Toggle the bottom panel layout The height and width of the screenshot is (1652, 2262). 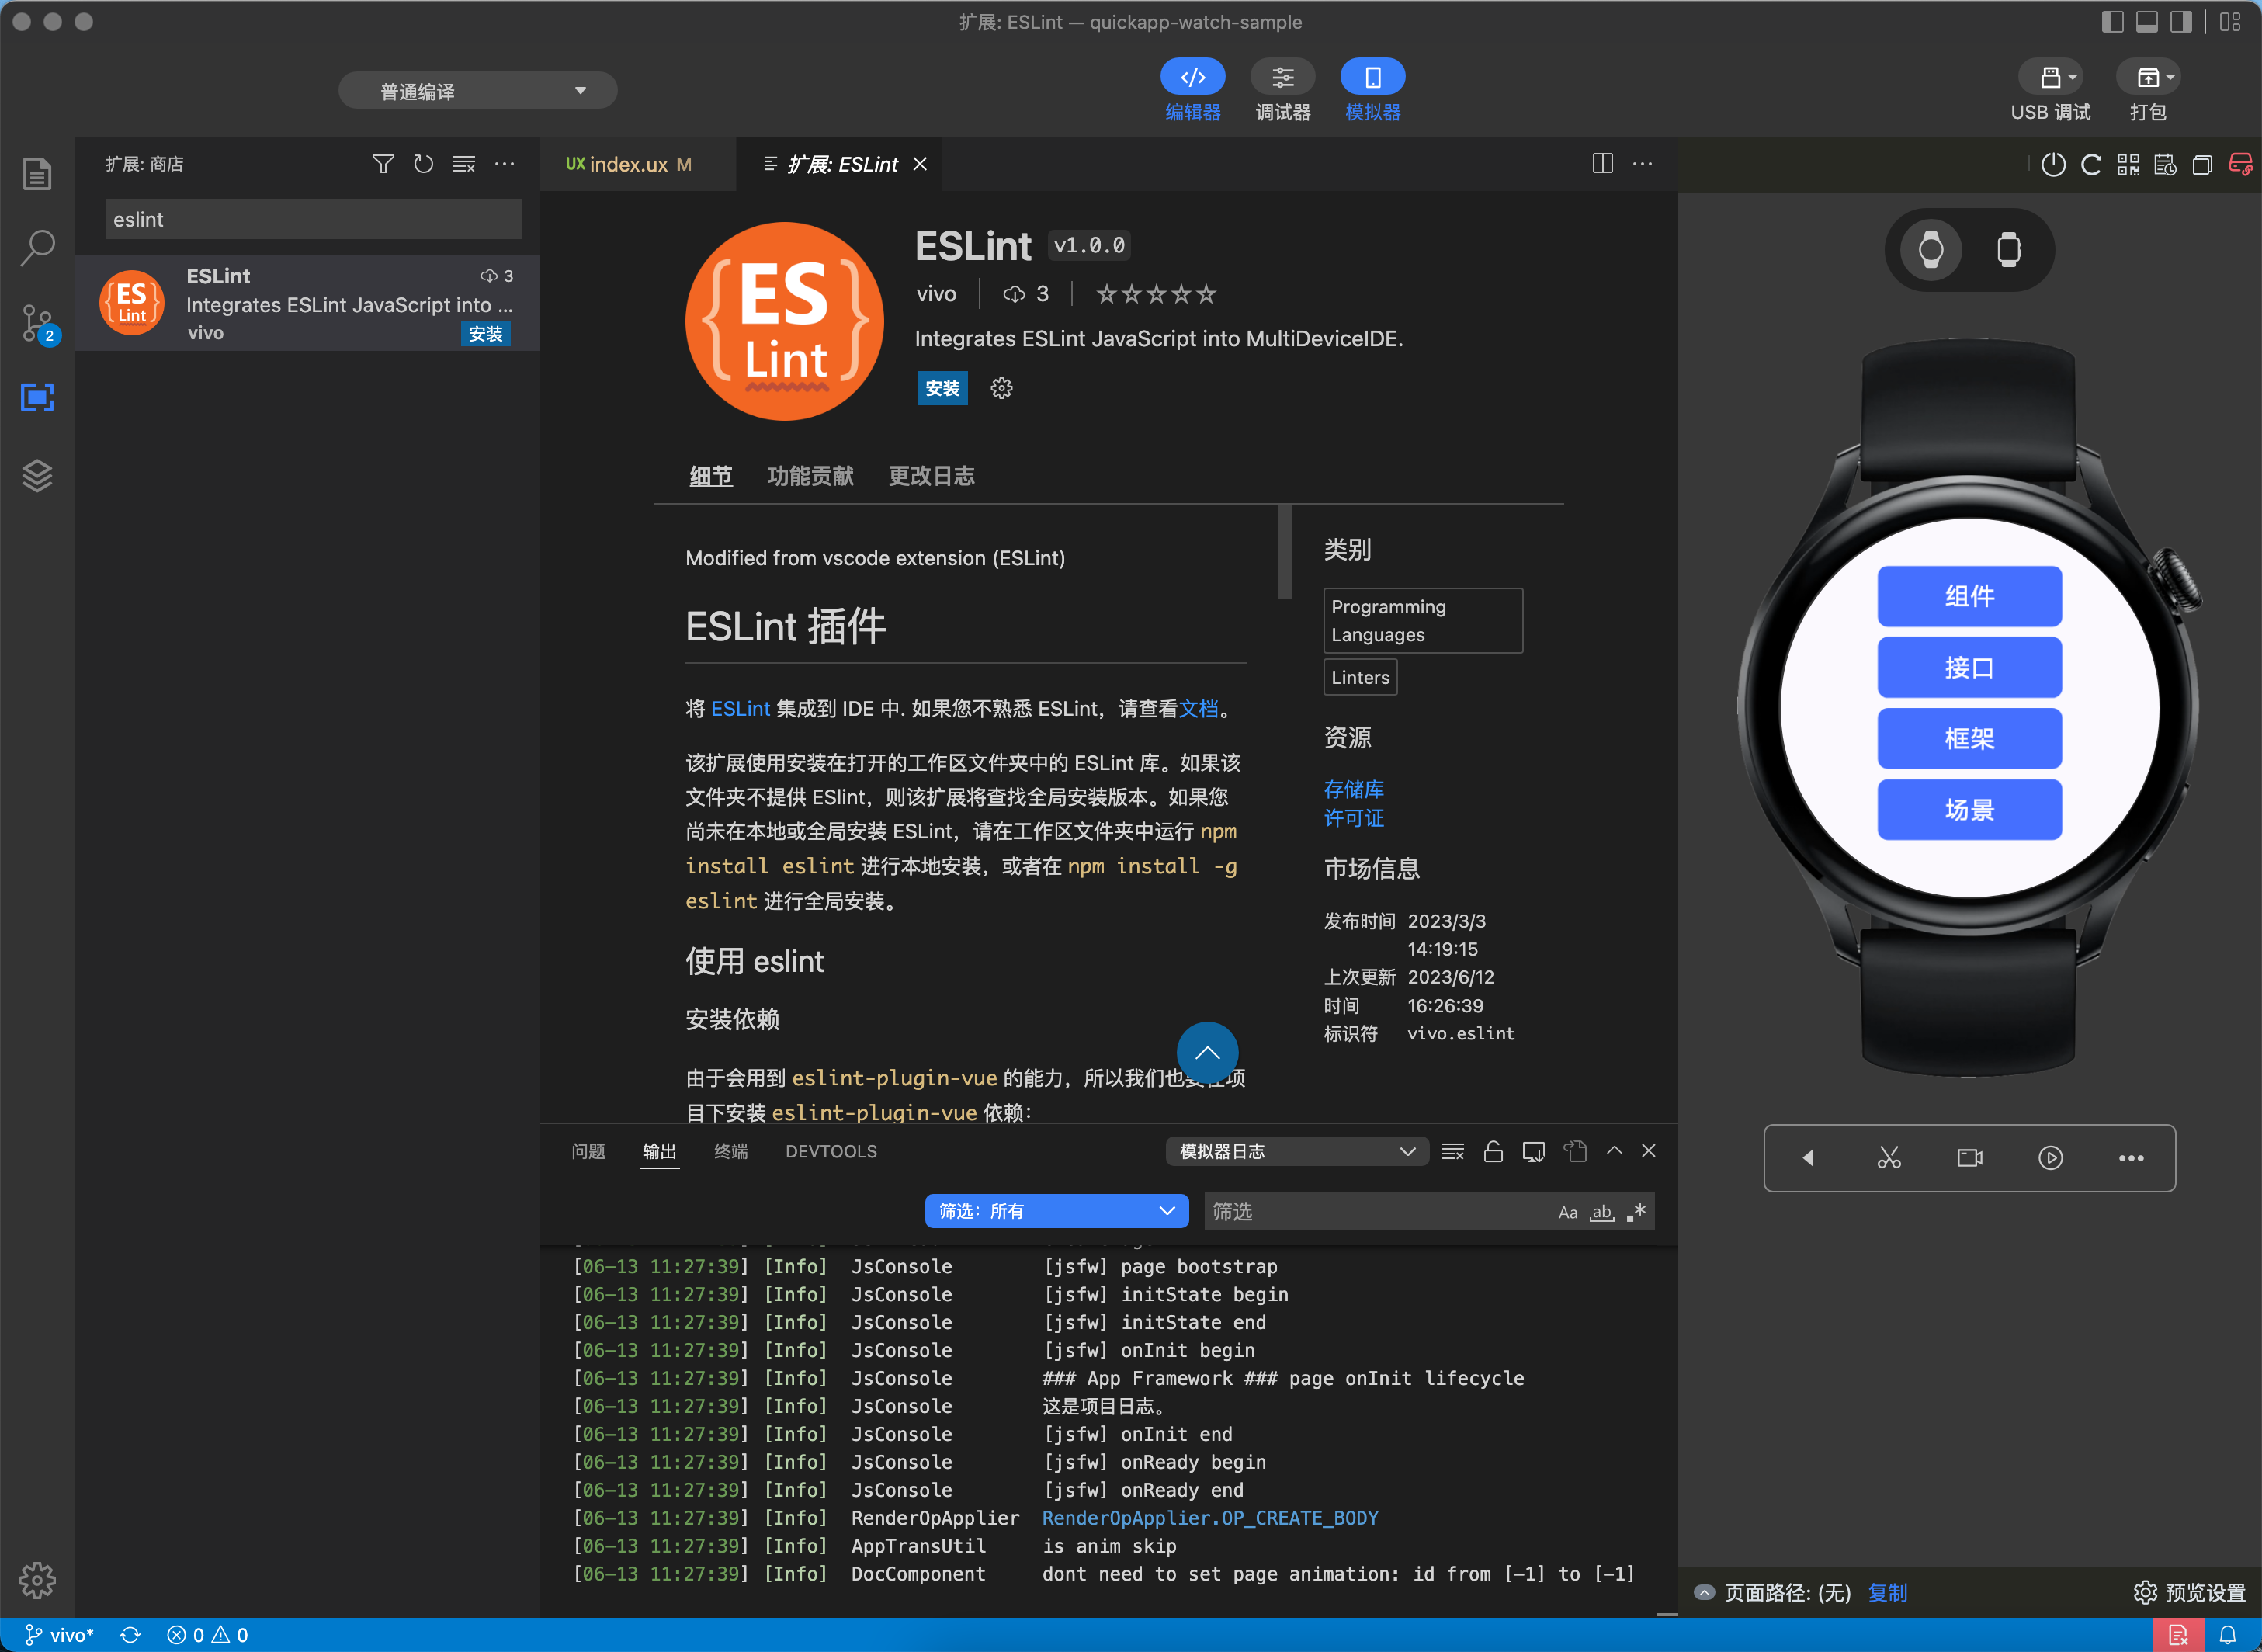point(2147,22)
